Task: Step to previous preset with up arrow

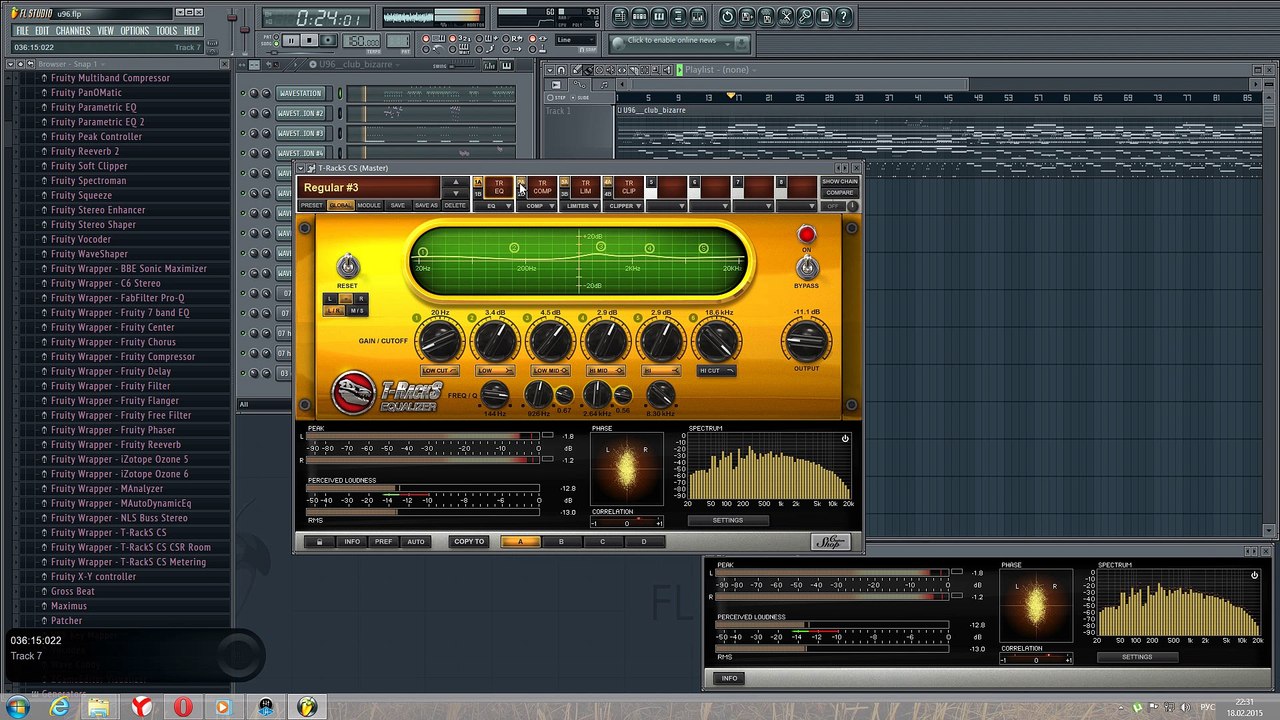Action: [x=456, y=182]
